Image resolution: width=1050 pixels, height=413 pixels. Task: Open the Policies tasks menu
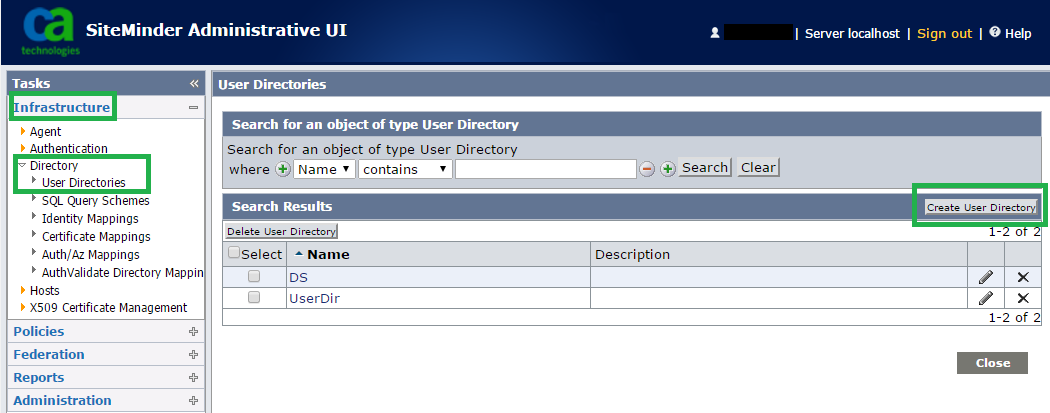point(39,331)
